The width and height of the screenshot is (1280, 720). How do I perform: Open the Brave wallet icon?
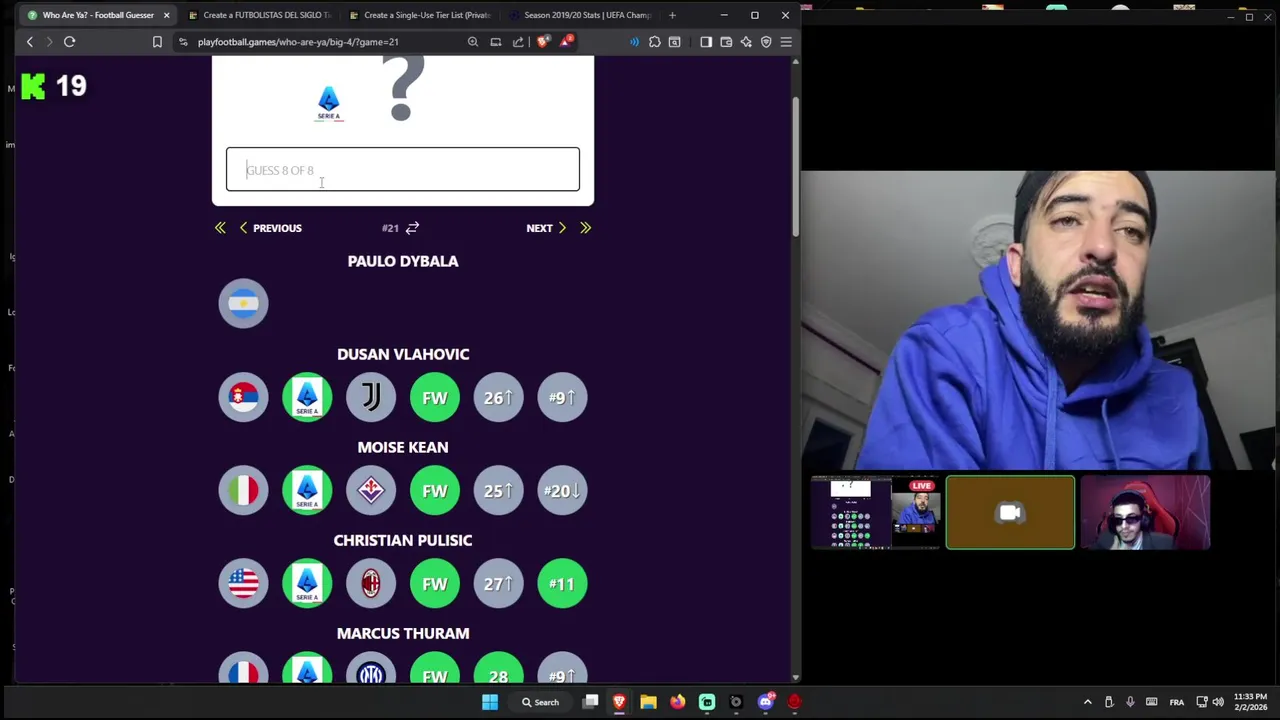726,42
